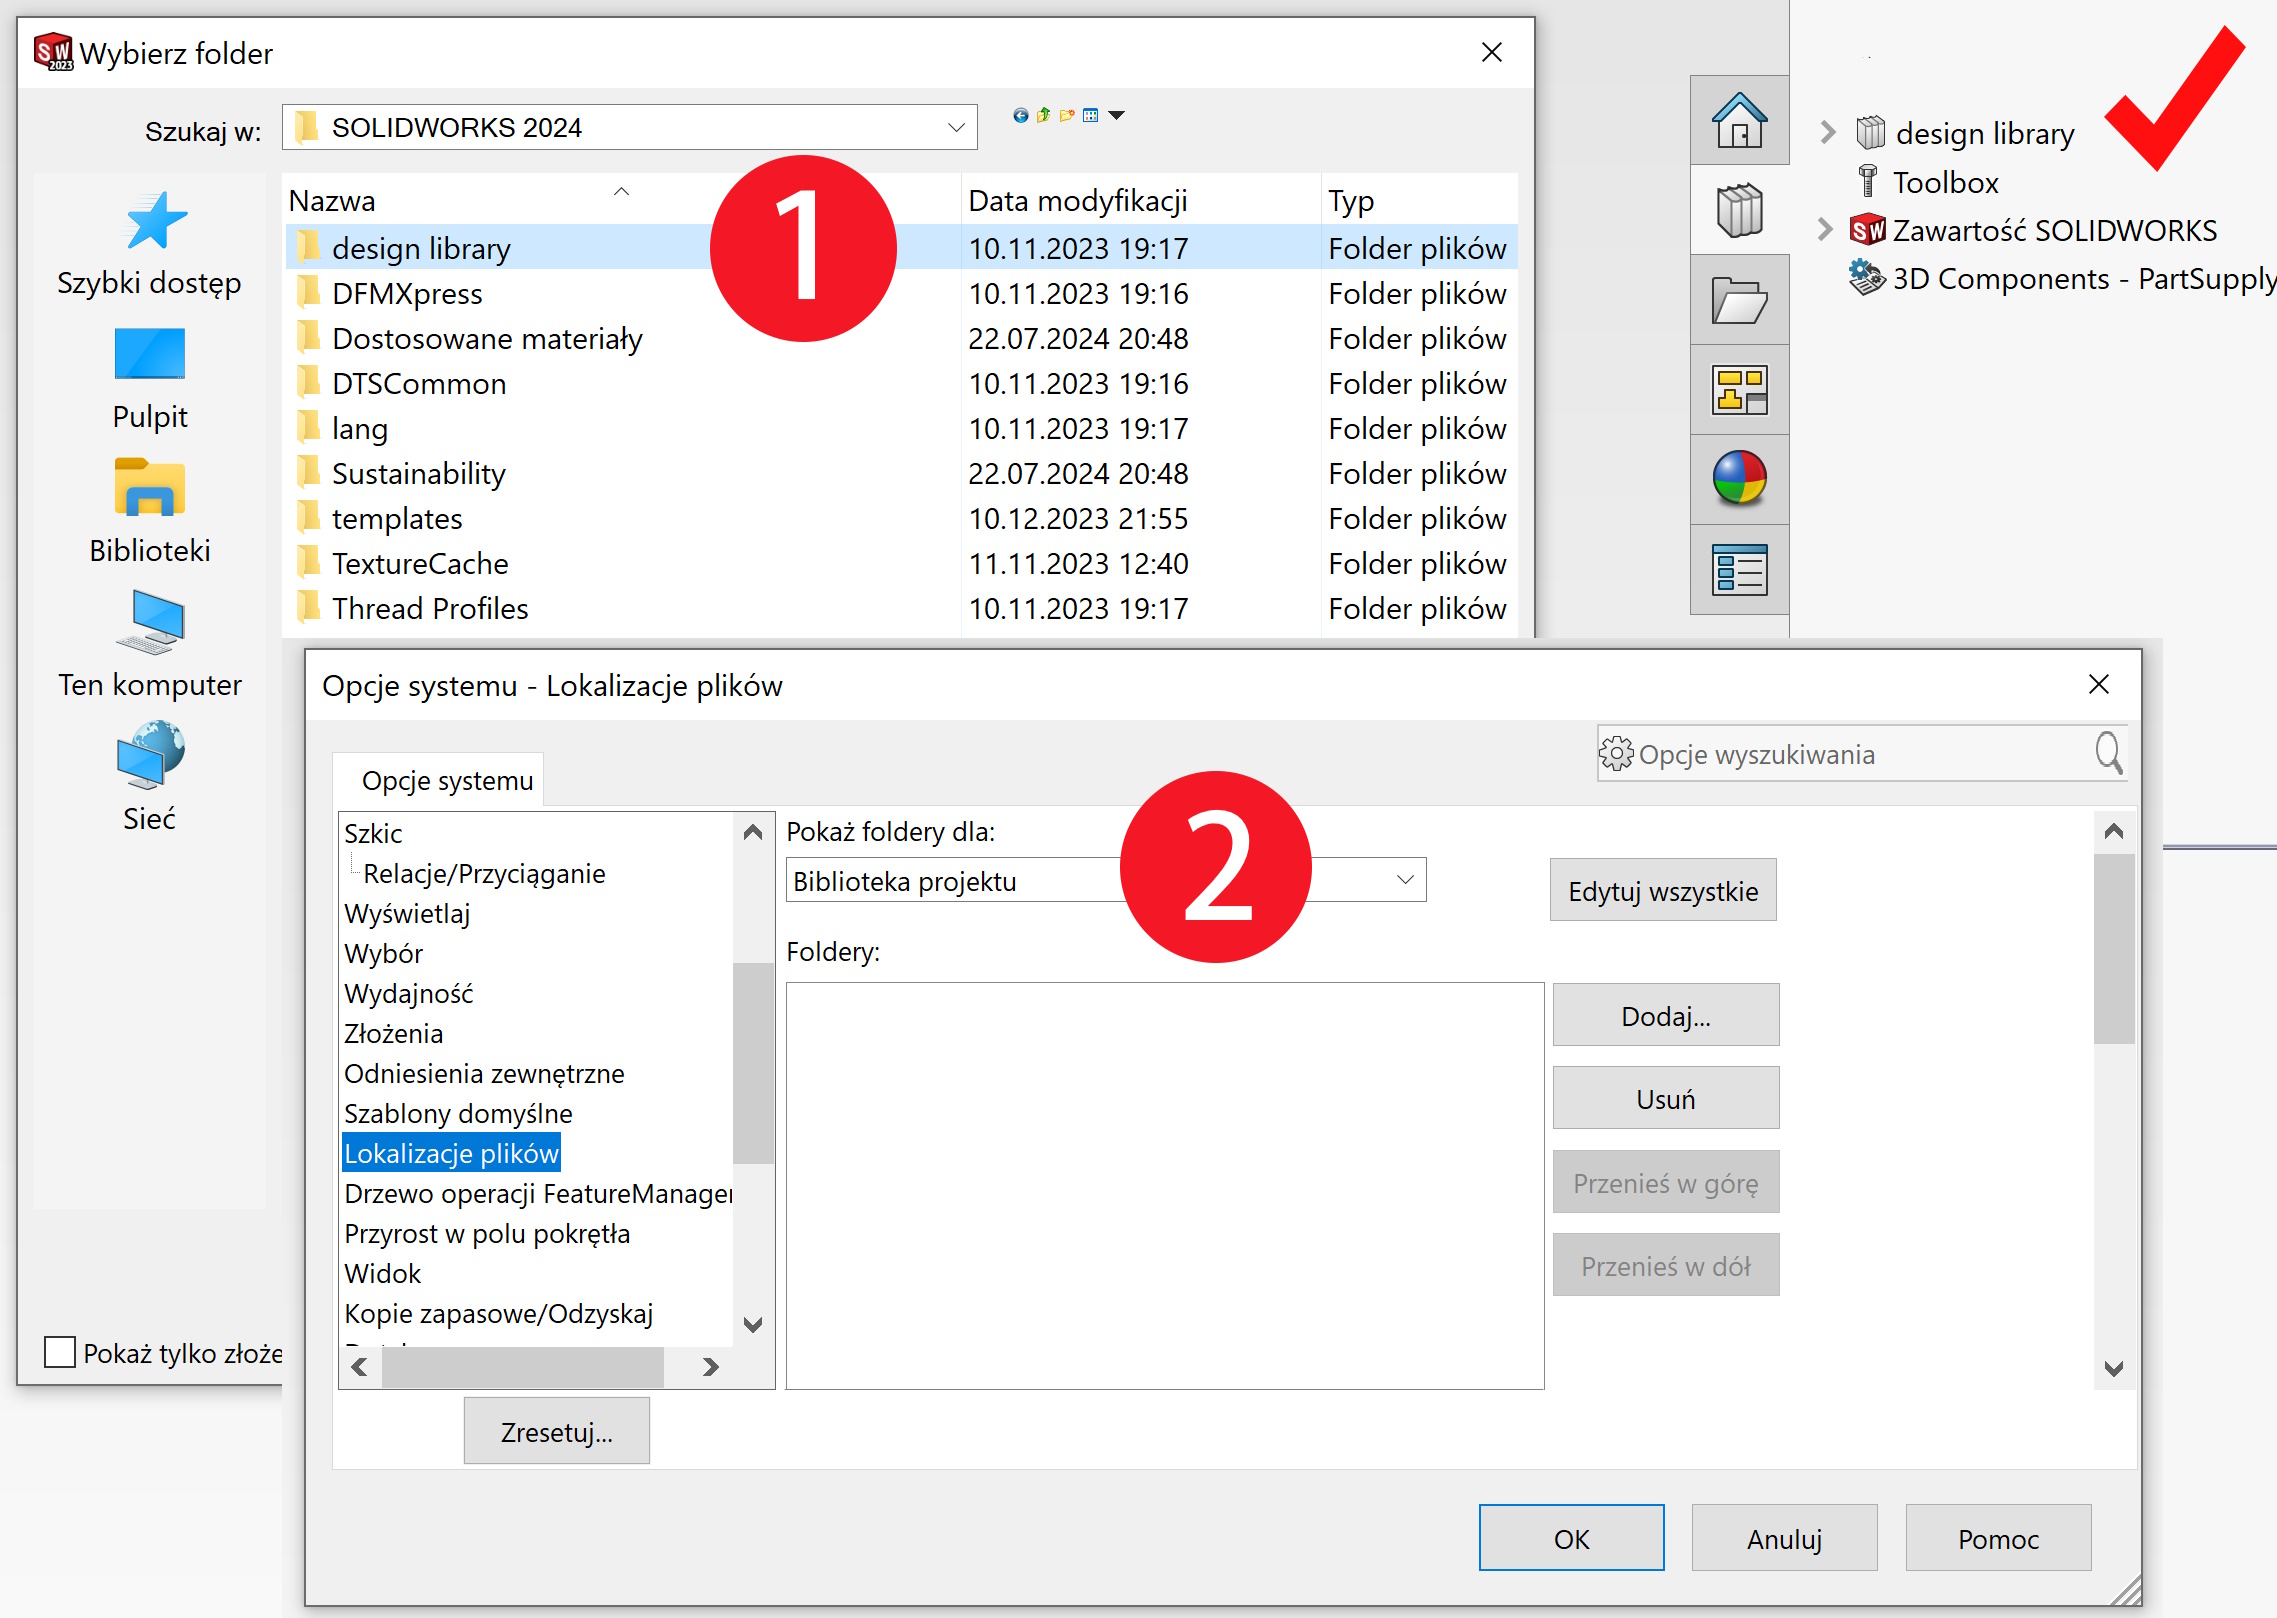Select Wyświetlaj in options list
The height and width of the screenshot is (1618, 2277).
pos(407,913)
